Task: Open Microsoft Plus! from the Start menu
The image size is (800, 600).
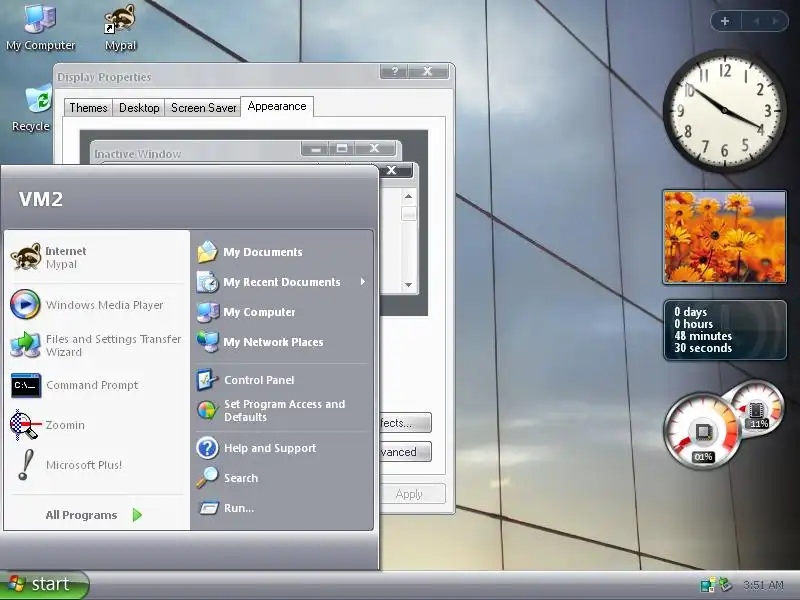Action: pyautogui.click(x=97, y=465)
